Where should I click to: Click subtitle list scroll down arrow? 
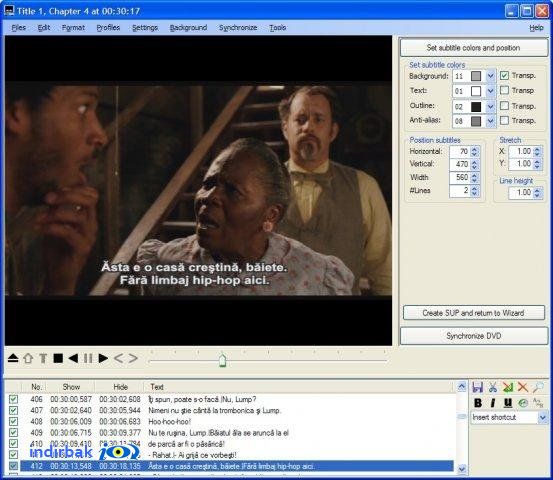462,469
